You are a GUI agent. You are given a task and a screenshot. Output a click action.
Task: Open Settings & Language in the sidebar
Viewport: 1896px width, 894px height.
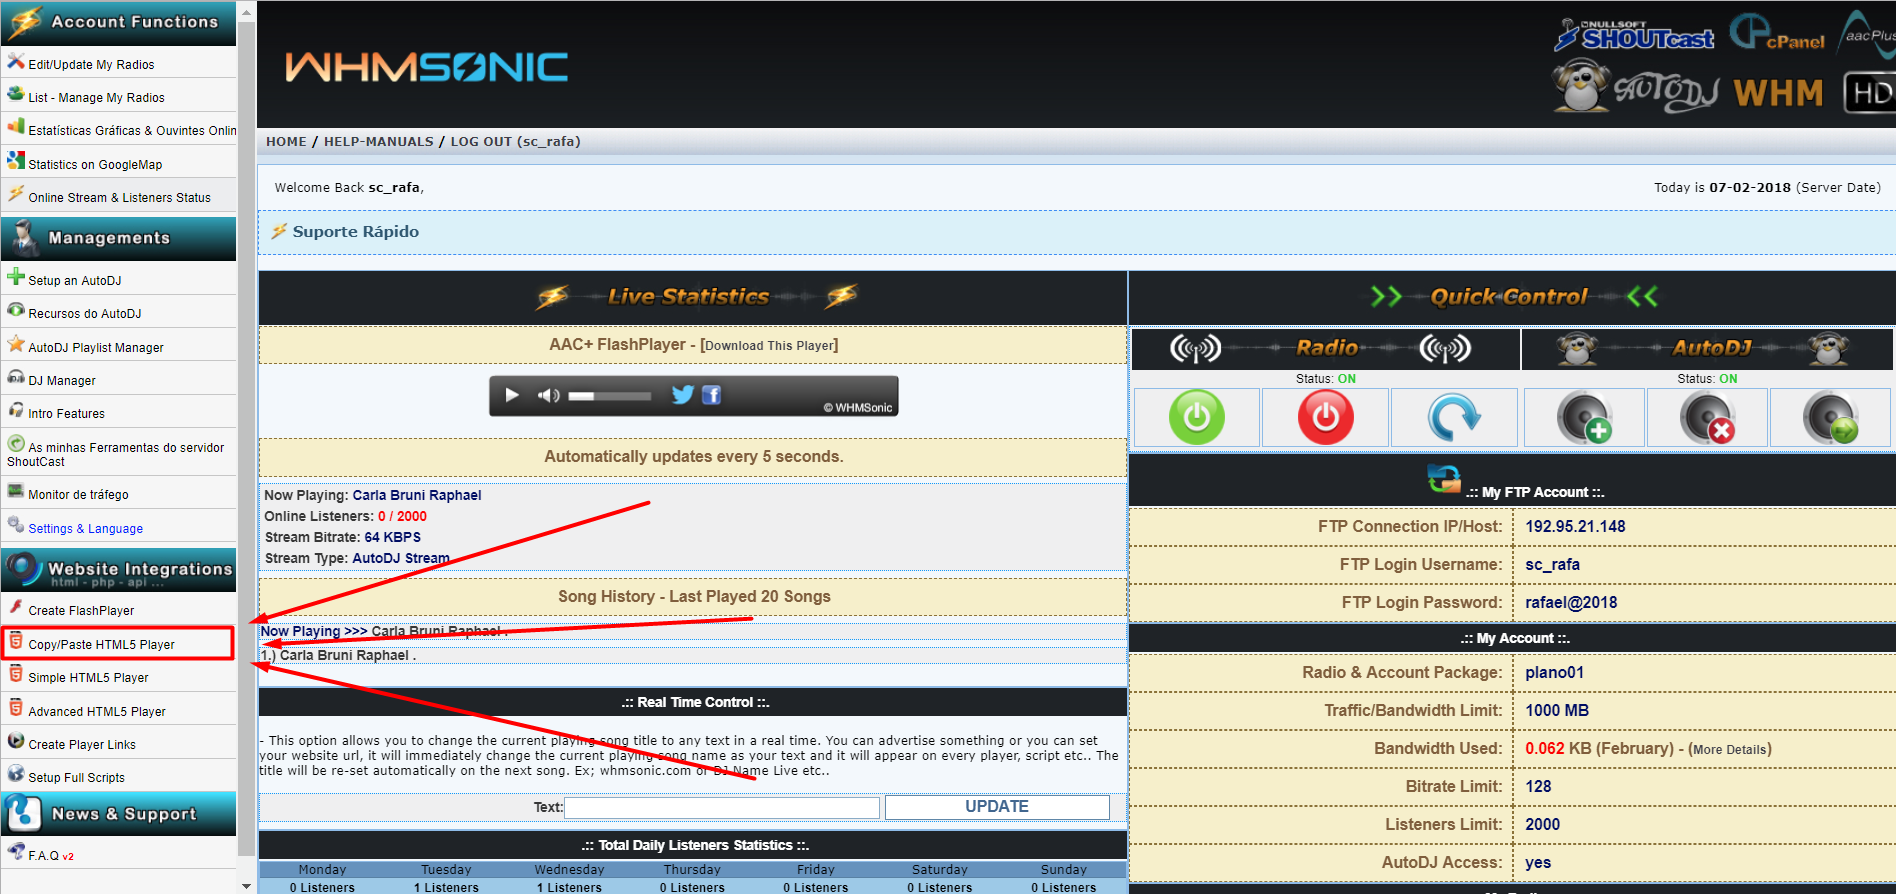(85, 529)
